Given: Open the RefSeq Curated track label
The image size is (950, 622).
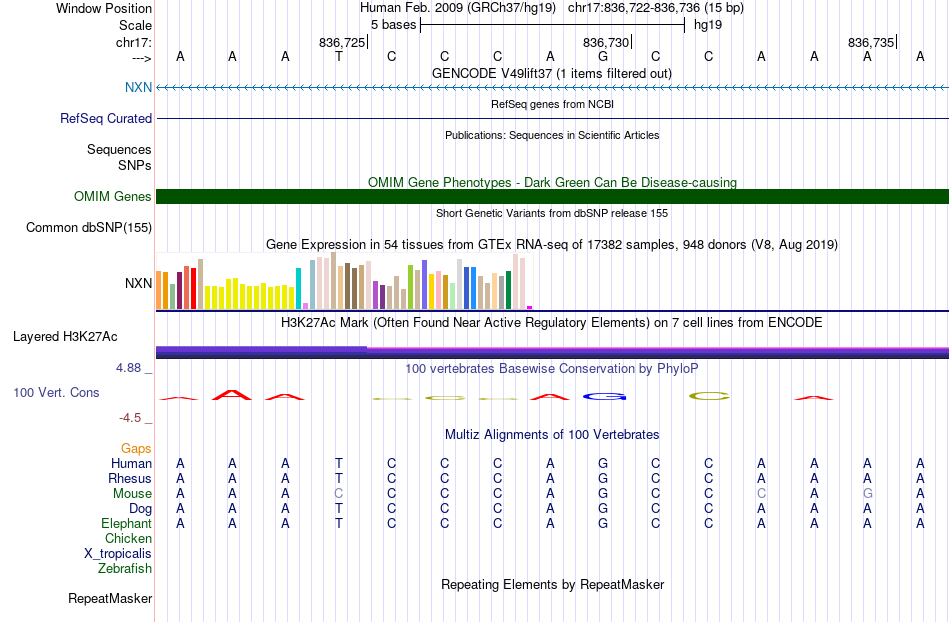Looking at the screenshot, I should coord(105,118).
